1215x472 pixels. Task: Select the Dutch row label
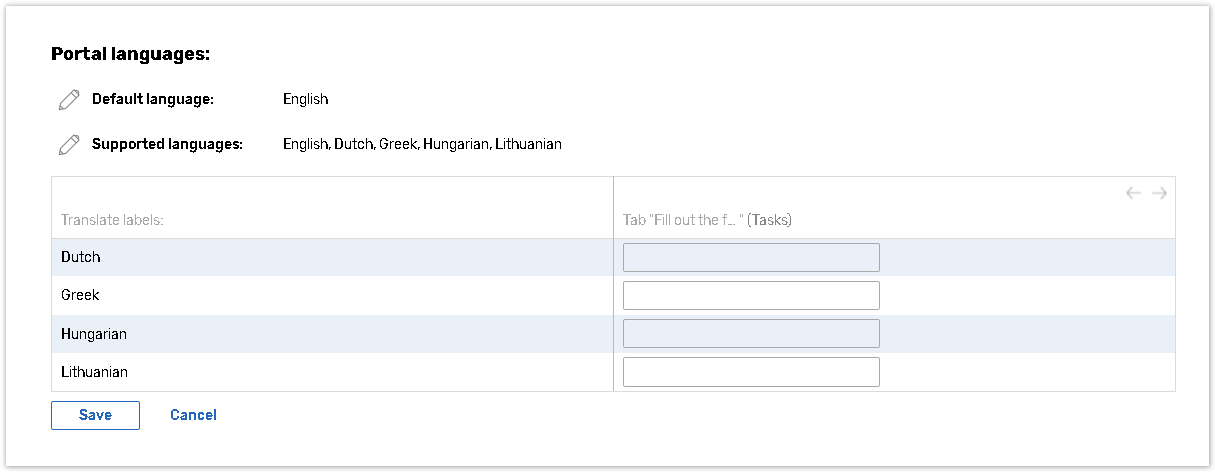pos(81,258)
